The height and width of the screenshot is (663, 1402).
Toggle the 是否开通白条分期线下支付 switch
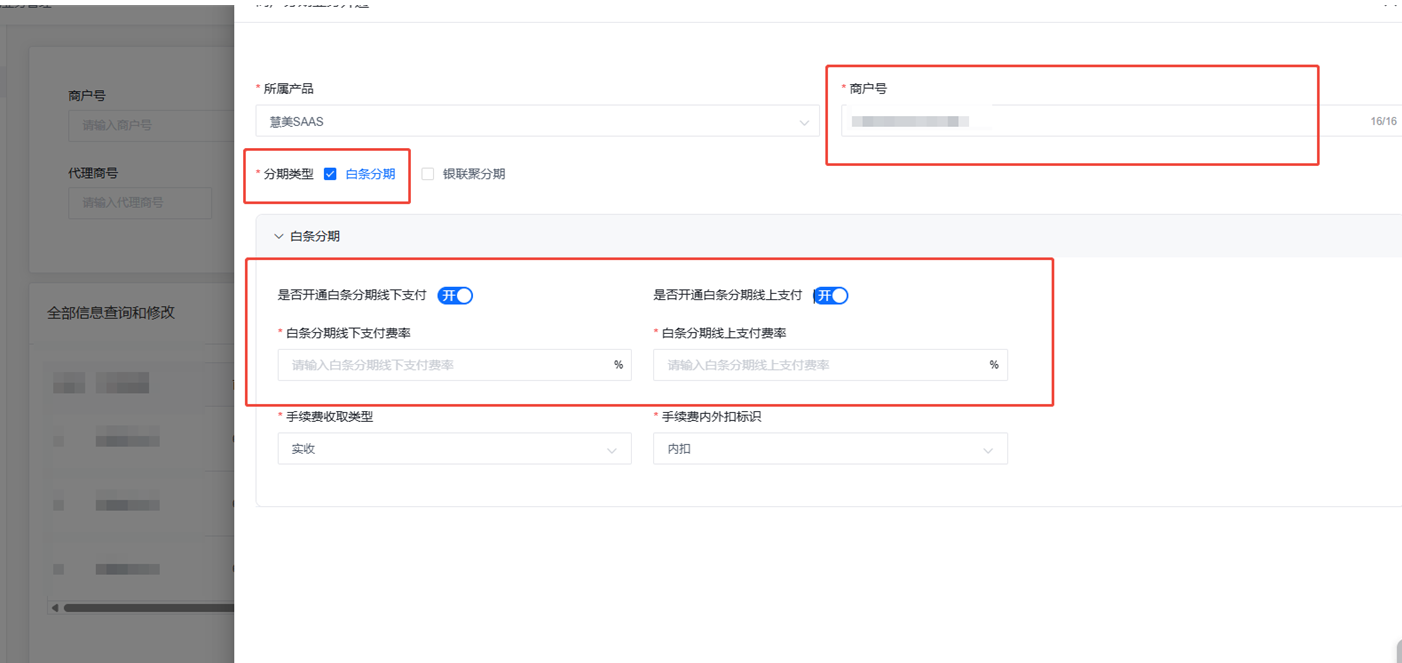pos(455,296)
